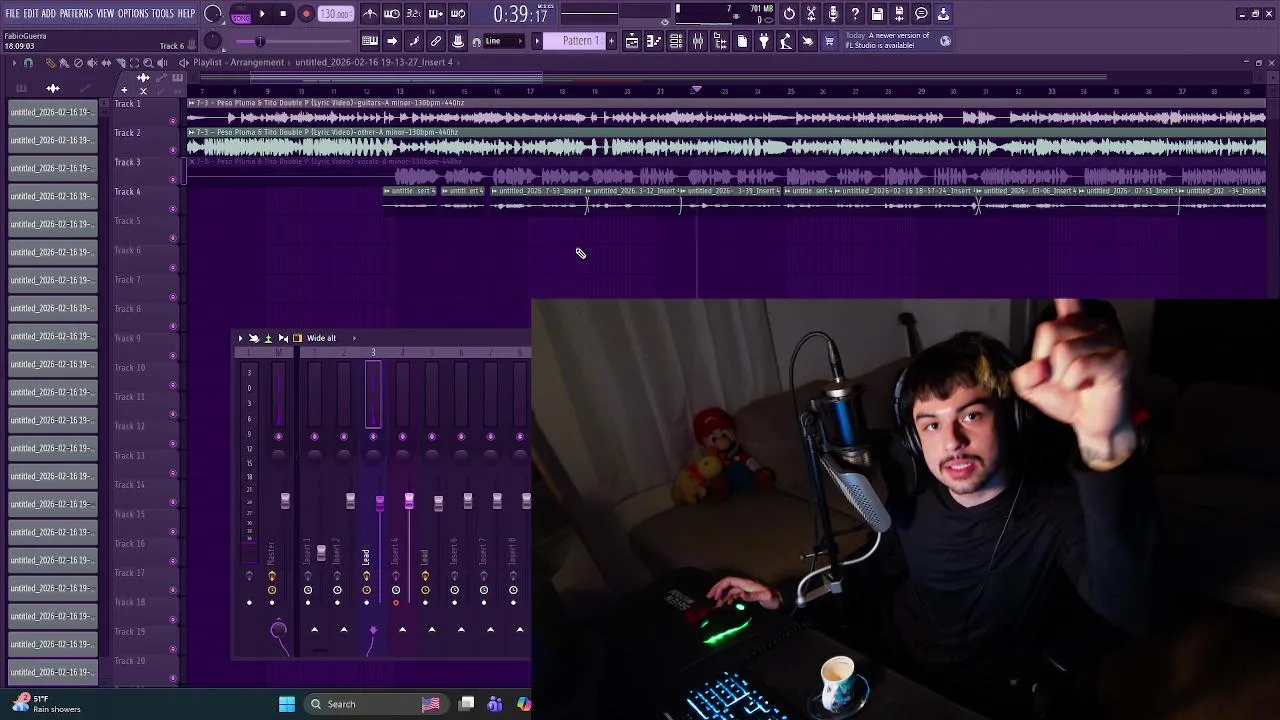Click the main volume knob
This screenshot has height=720, width=1280.
point(213,14)
